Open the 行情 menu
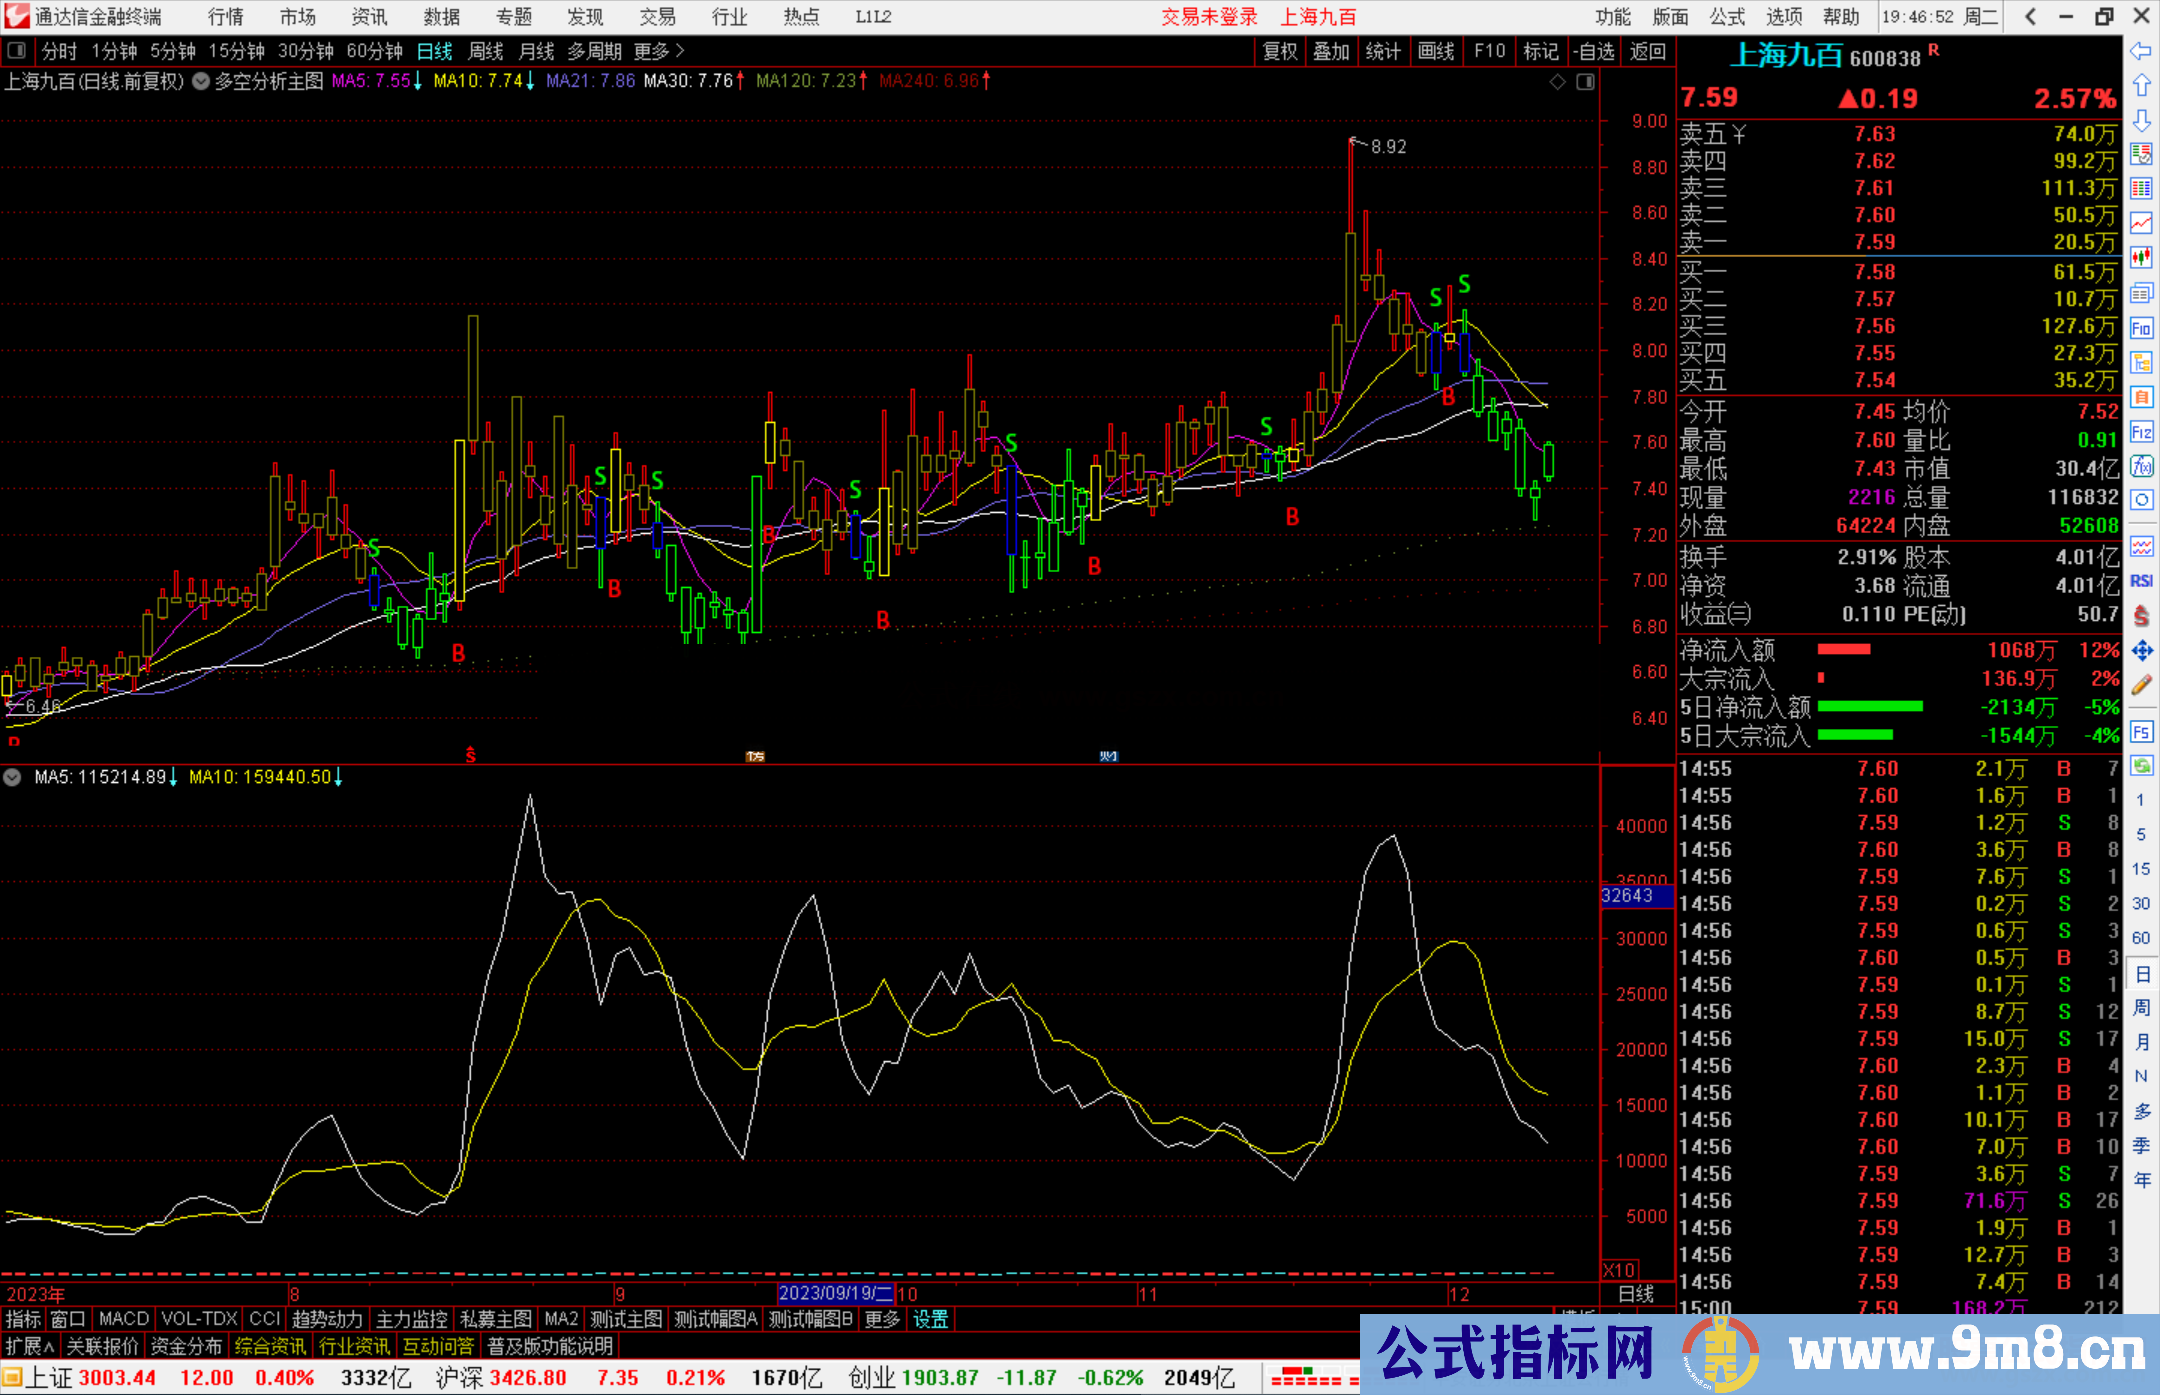The width and height of the screenshot is (2160, 1395). click(x=225, y=16)
